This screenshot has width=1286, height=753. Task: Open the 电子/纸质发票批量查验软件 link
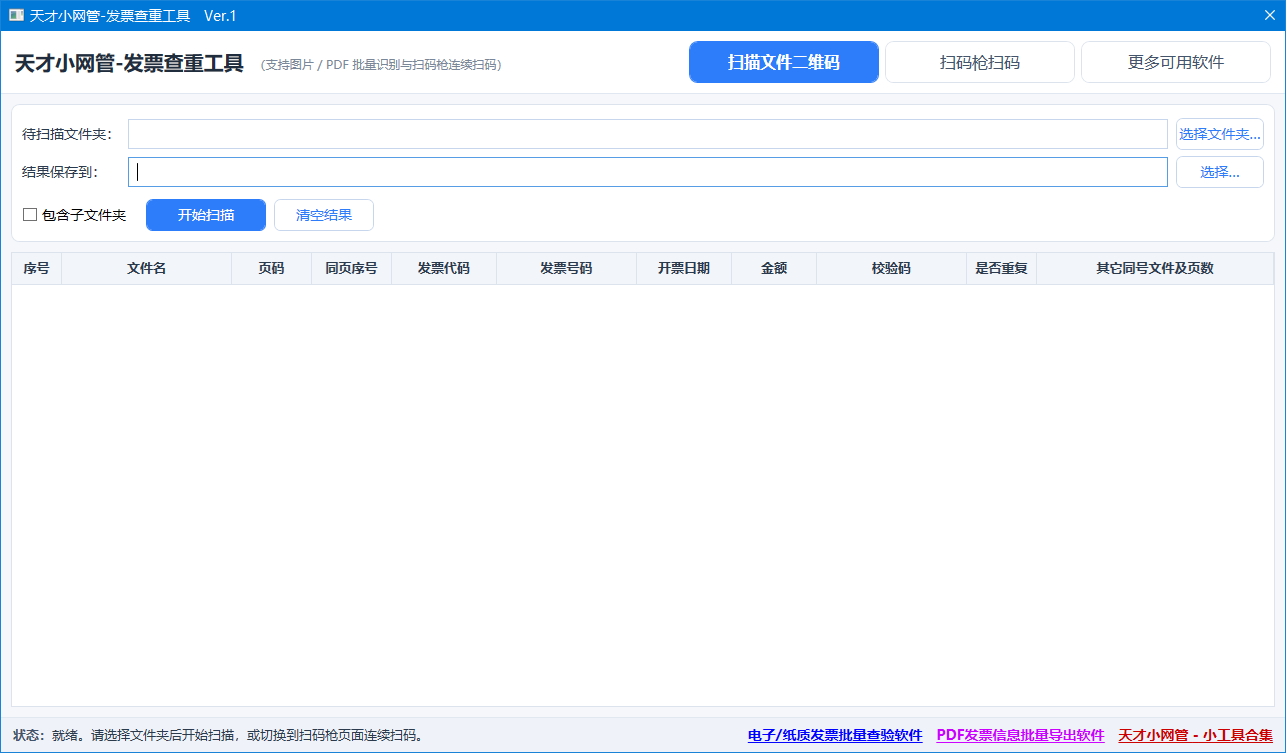tap(835, 736)
